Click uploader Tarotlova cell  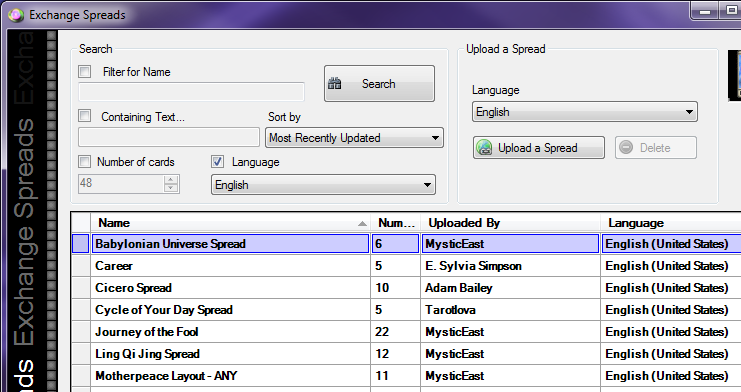pos(510,310)
